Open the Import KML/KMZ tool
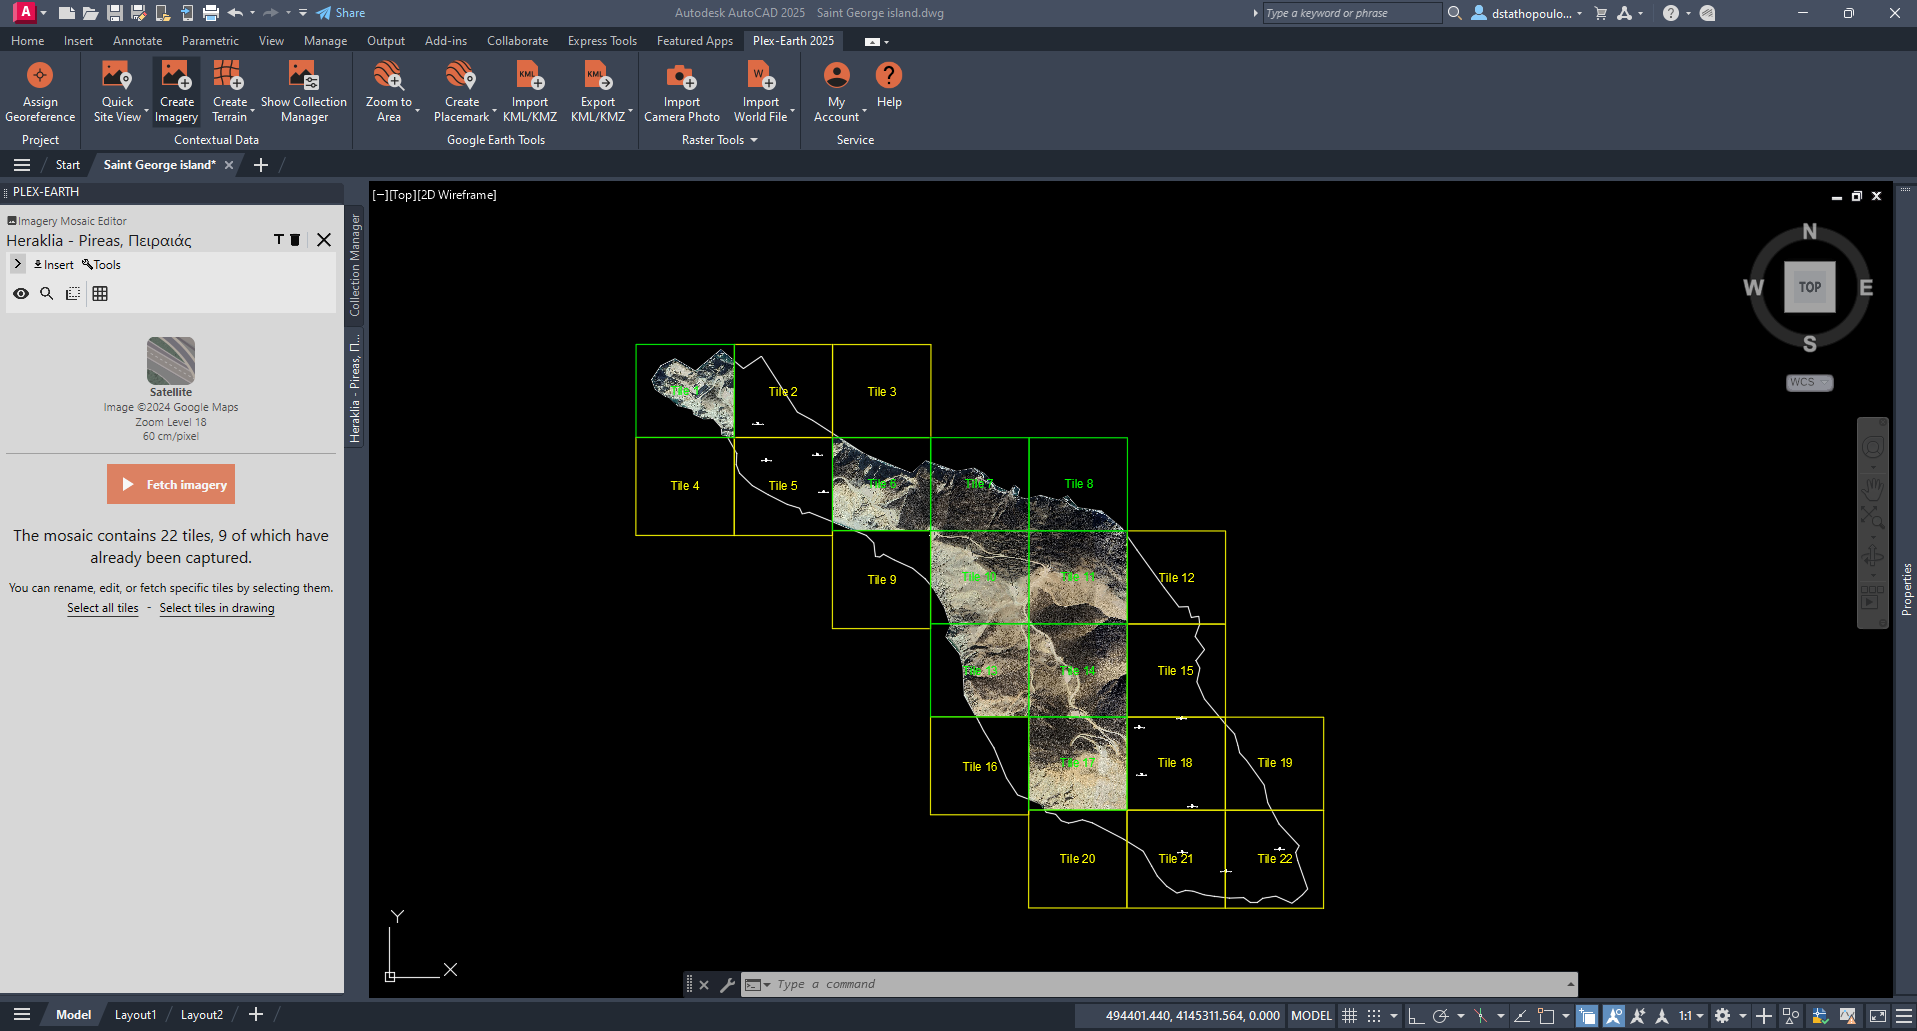 coord(529,92)
